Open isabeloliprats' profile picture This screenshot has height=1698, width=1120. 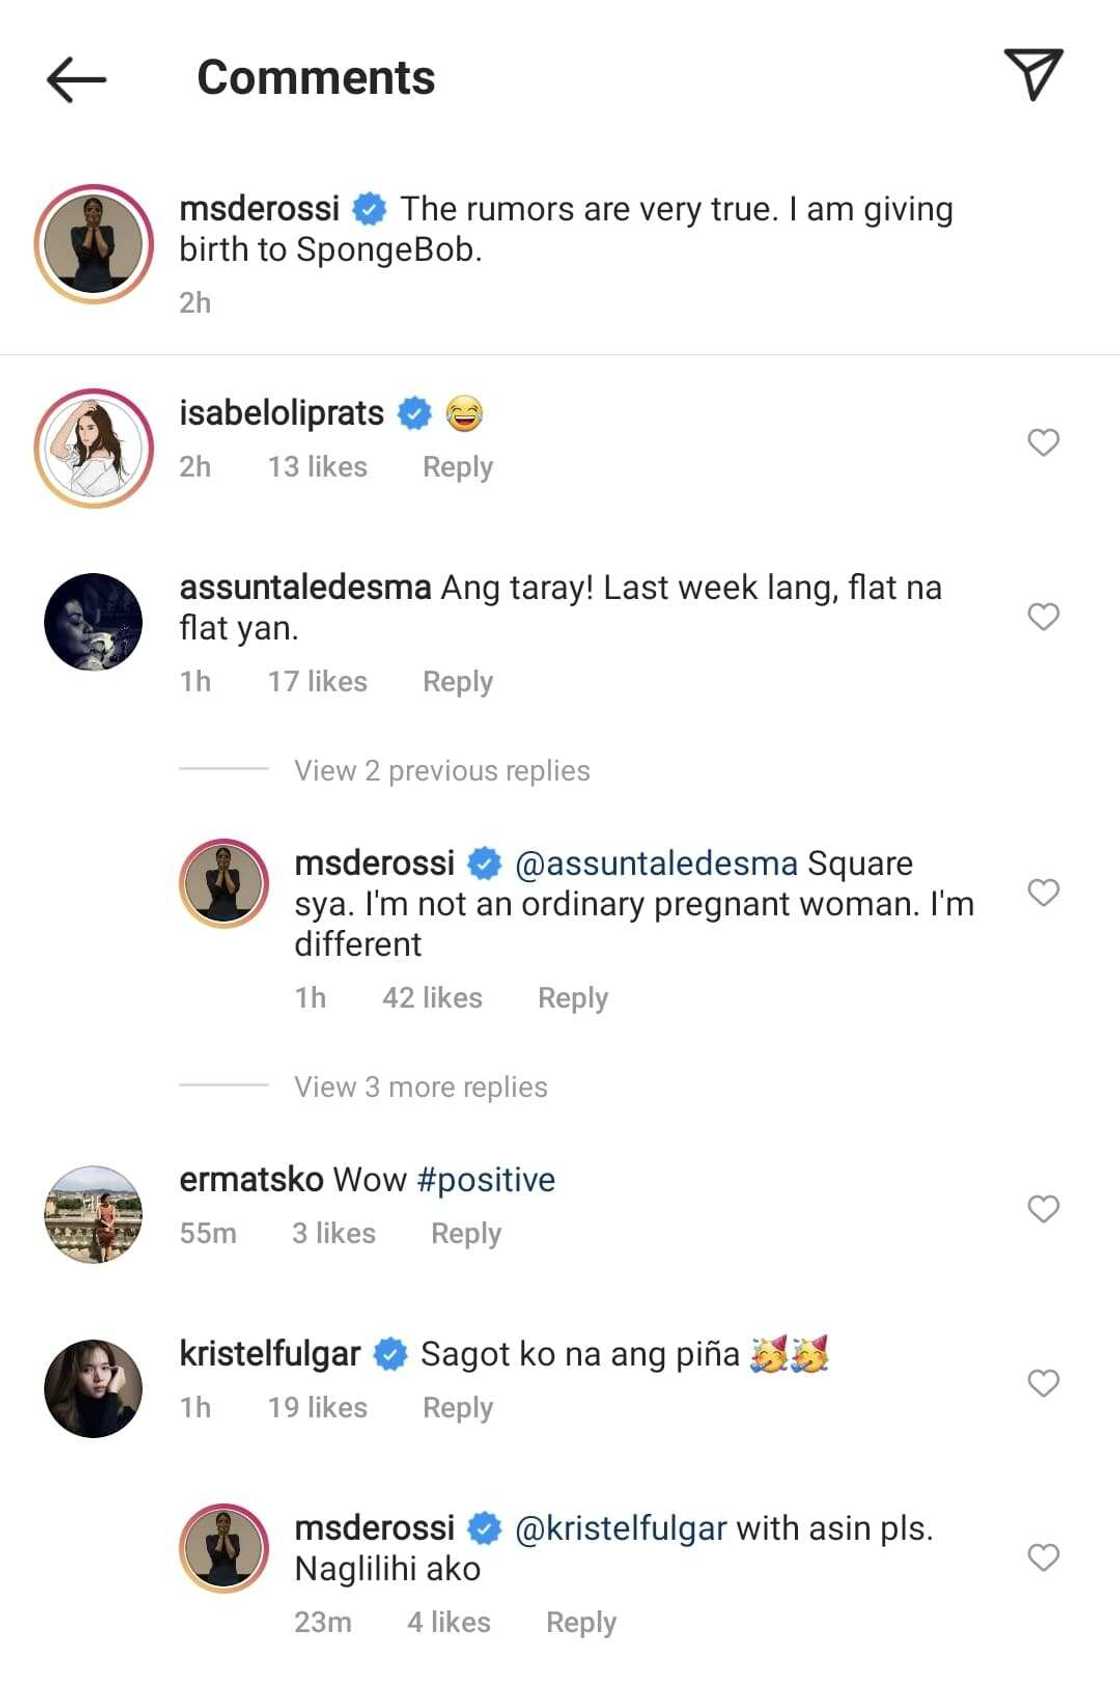tap(94, 448)
